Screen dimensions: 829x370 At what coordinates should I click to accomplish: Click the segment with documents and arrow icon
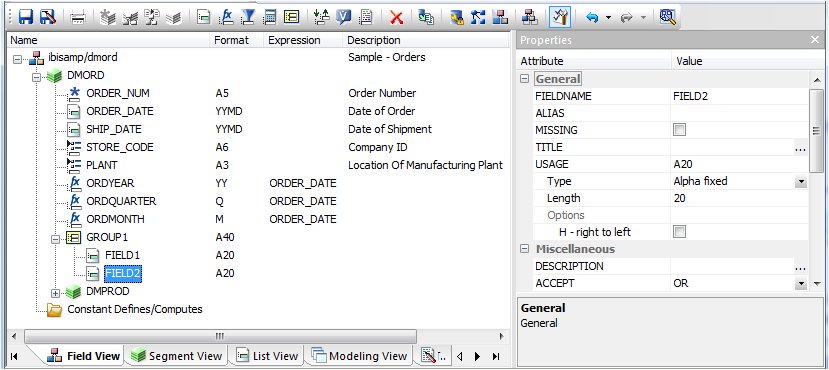click(x=152, y=17)
